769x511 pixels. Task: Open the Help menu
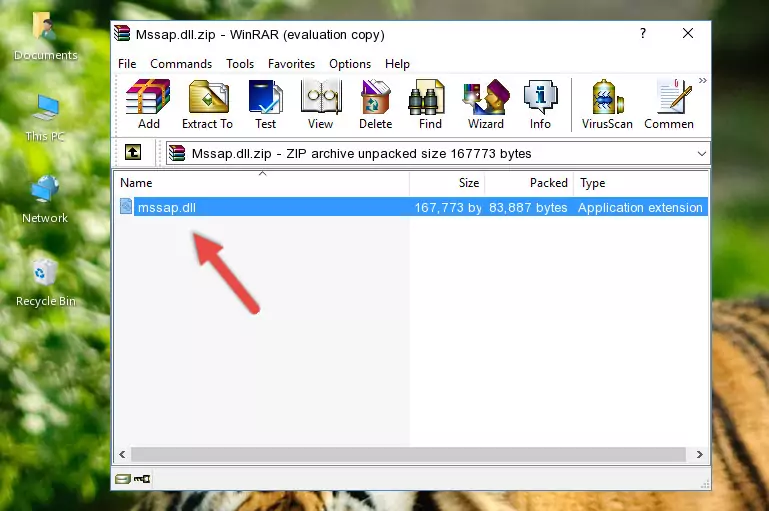click(x=397, y=64)
